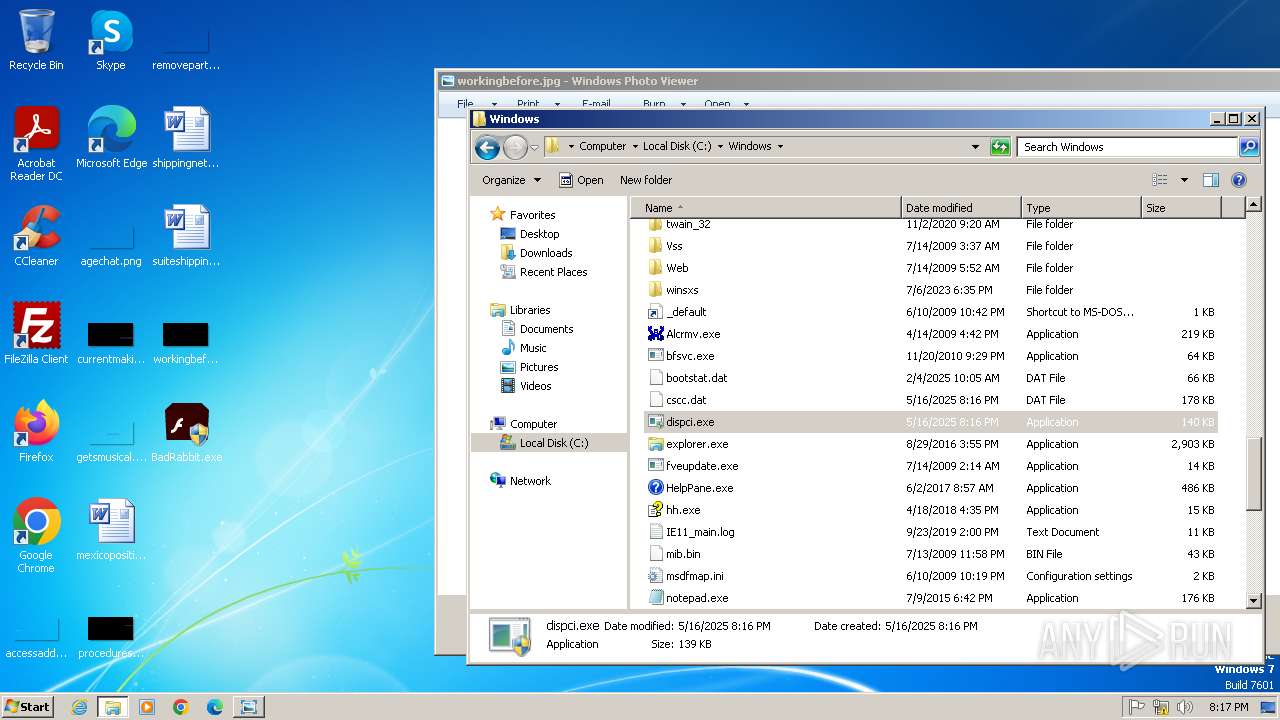Click the Open button in Explorer toolbar
The height and width of the screenshot is (720, 1280).
coord(581,180)
